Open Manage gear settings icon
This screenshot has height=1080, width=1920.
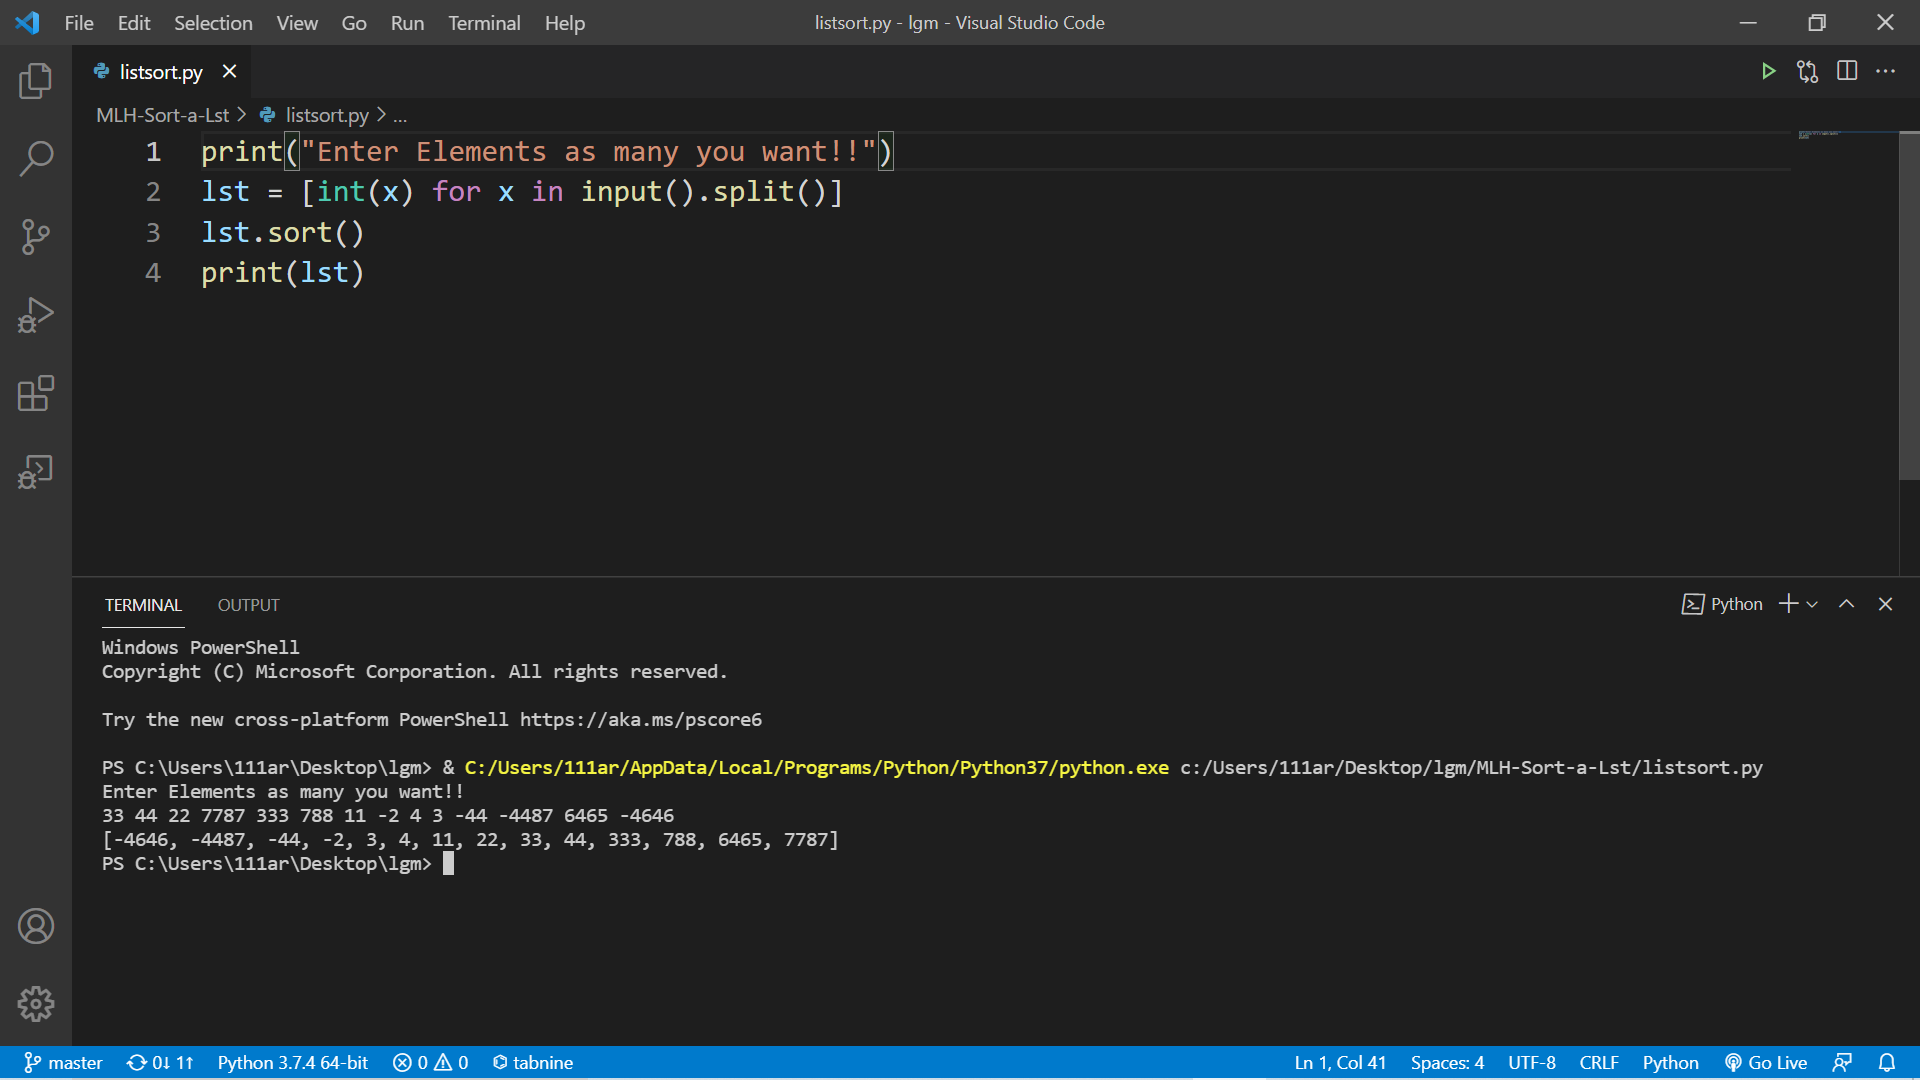click(36, 1003)
